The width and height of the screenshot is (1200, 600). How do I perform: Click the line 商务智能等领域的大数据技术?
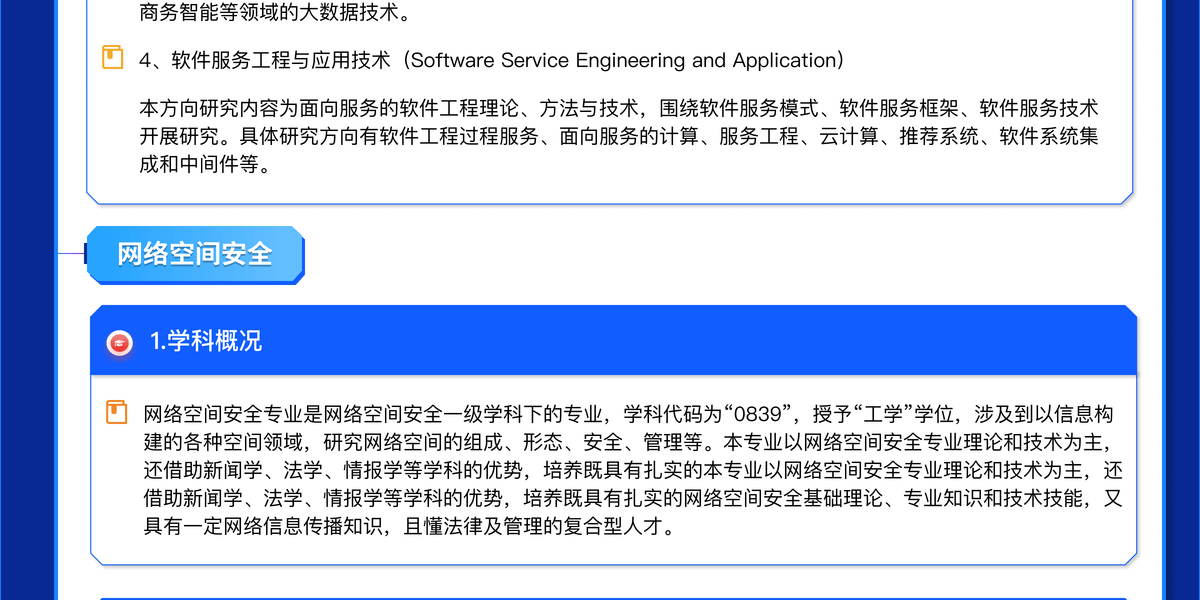tap(274, 14)
